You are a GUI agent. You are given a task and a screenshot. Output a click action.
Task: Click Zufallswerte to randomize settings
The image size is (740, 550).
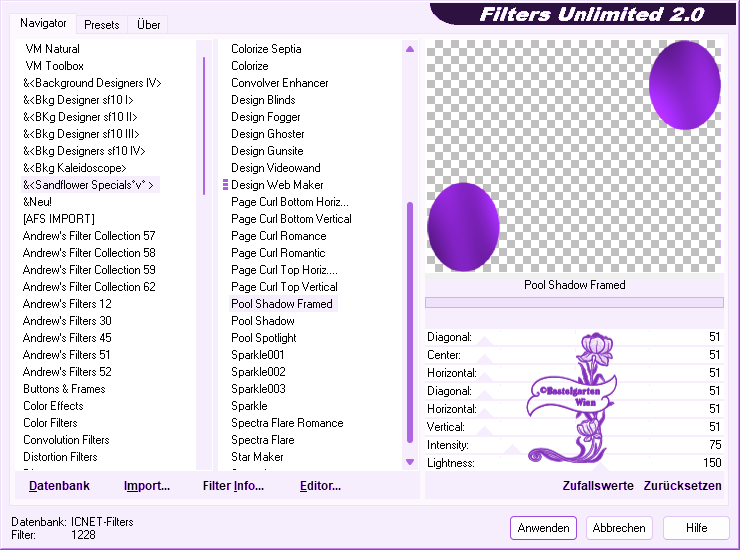coord(597,486)
